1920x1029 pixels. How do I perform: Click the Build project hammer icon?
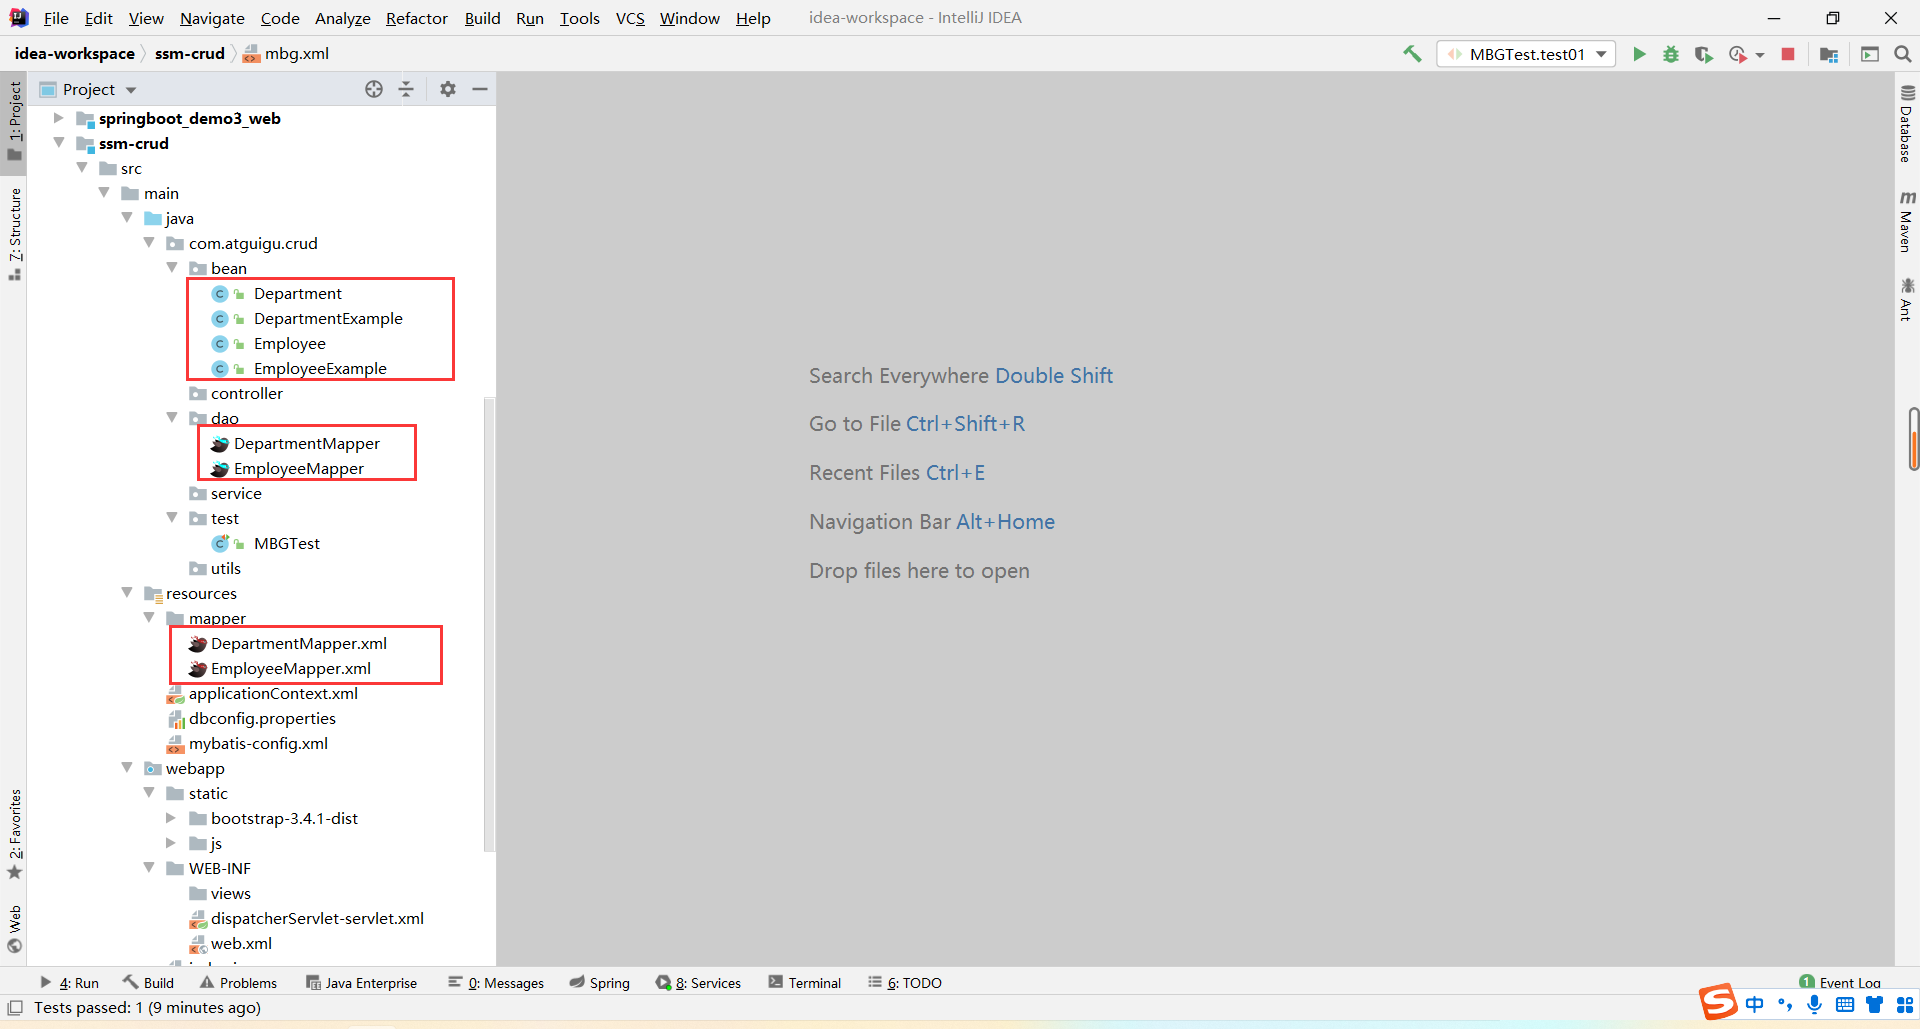coord(1412,54)
